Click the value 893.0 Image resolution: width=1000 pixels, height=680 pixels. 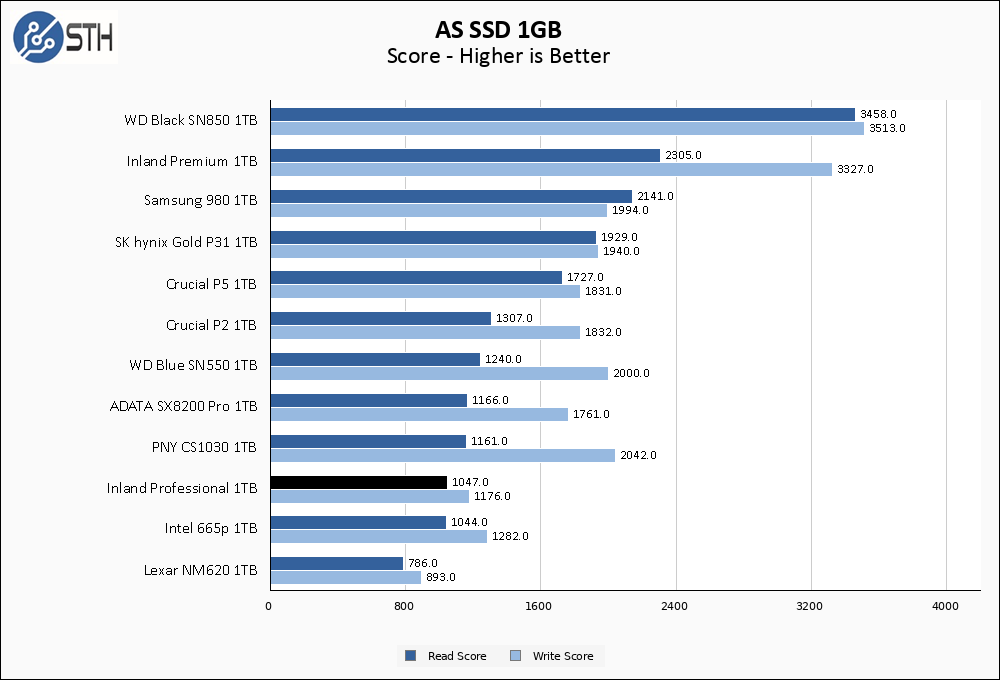point(441,577)
